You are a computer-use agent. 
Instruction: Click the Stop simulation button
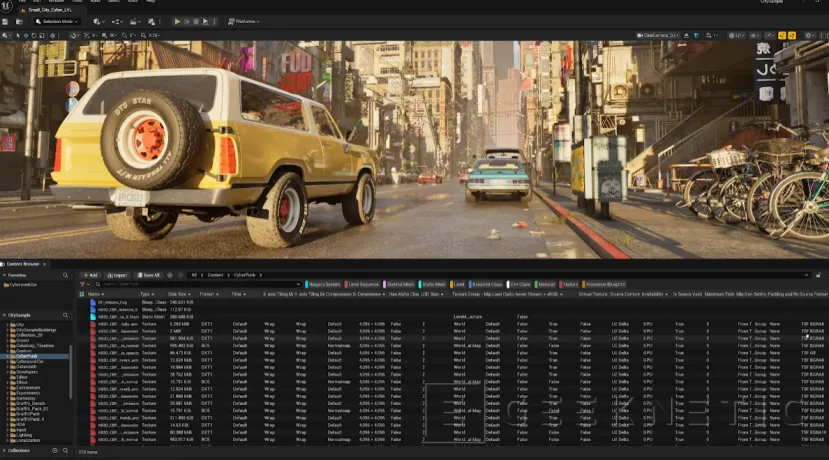196,22
